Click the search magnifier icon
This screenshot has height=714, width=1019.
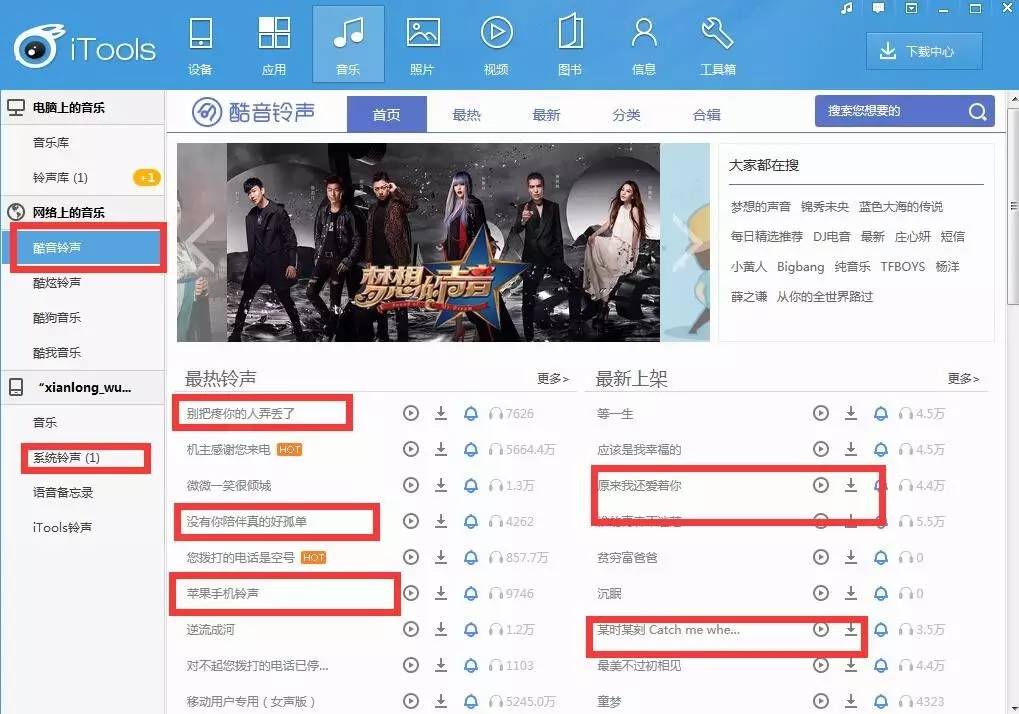coord(977,112)
